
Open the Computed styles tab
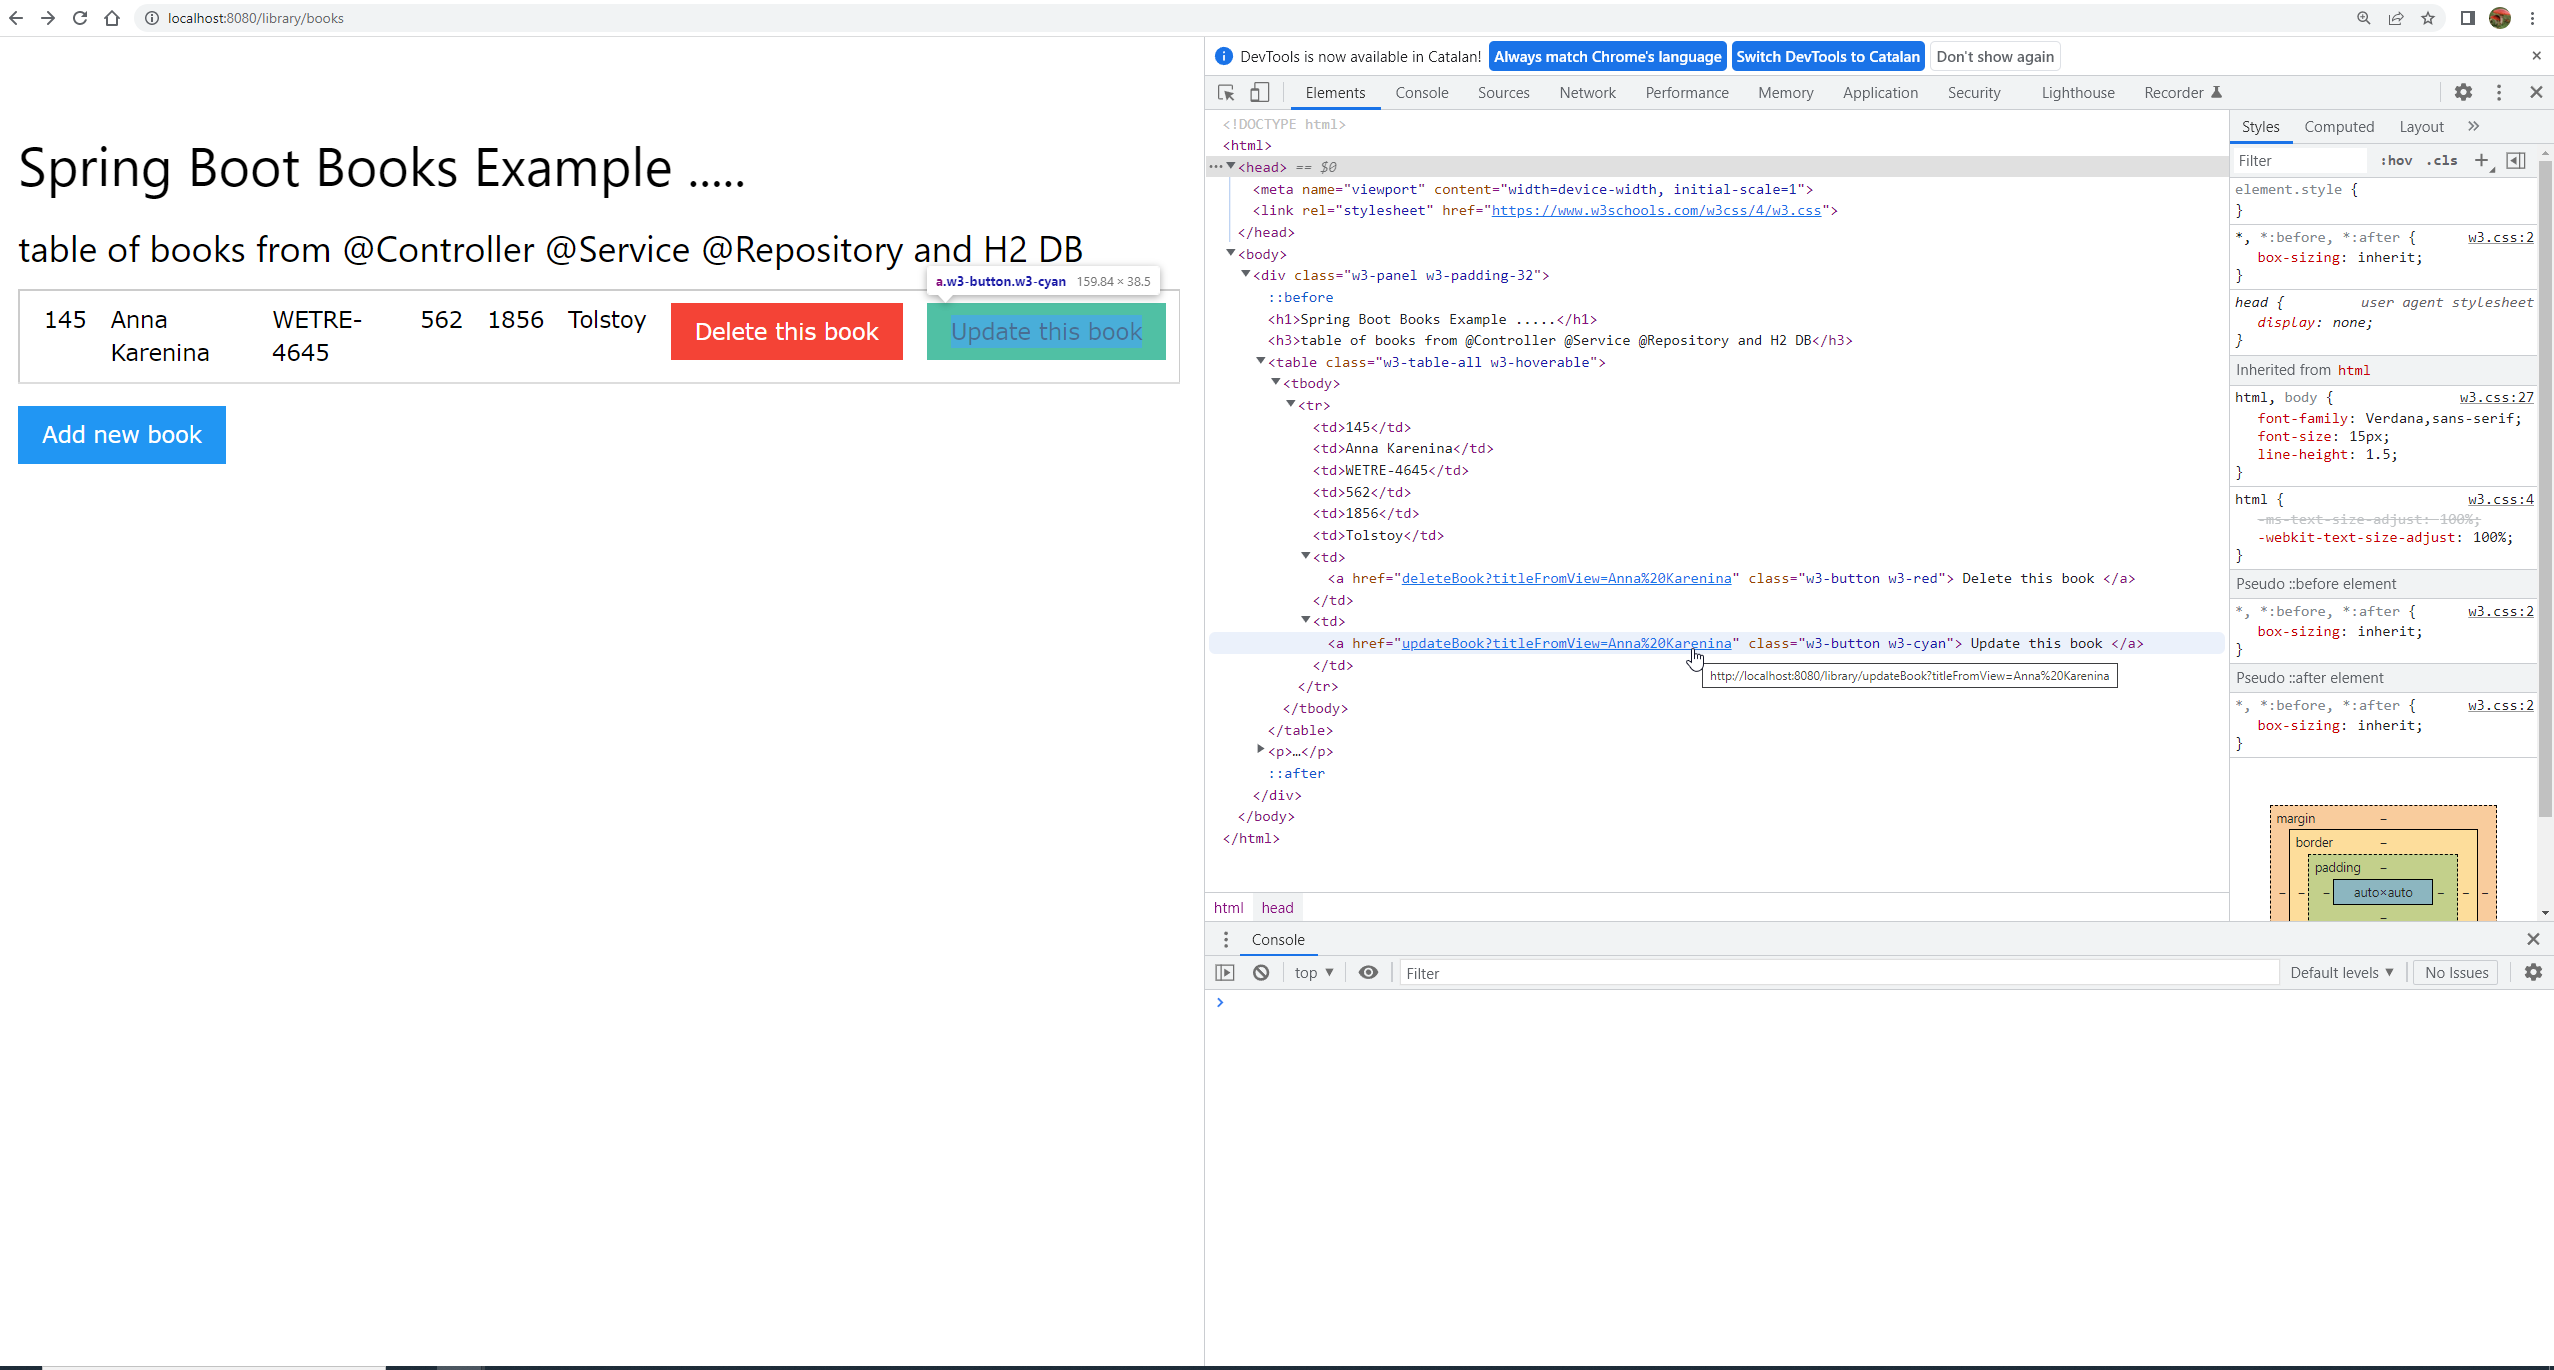coord(2339,126)
